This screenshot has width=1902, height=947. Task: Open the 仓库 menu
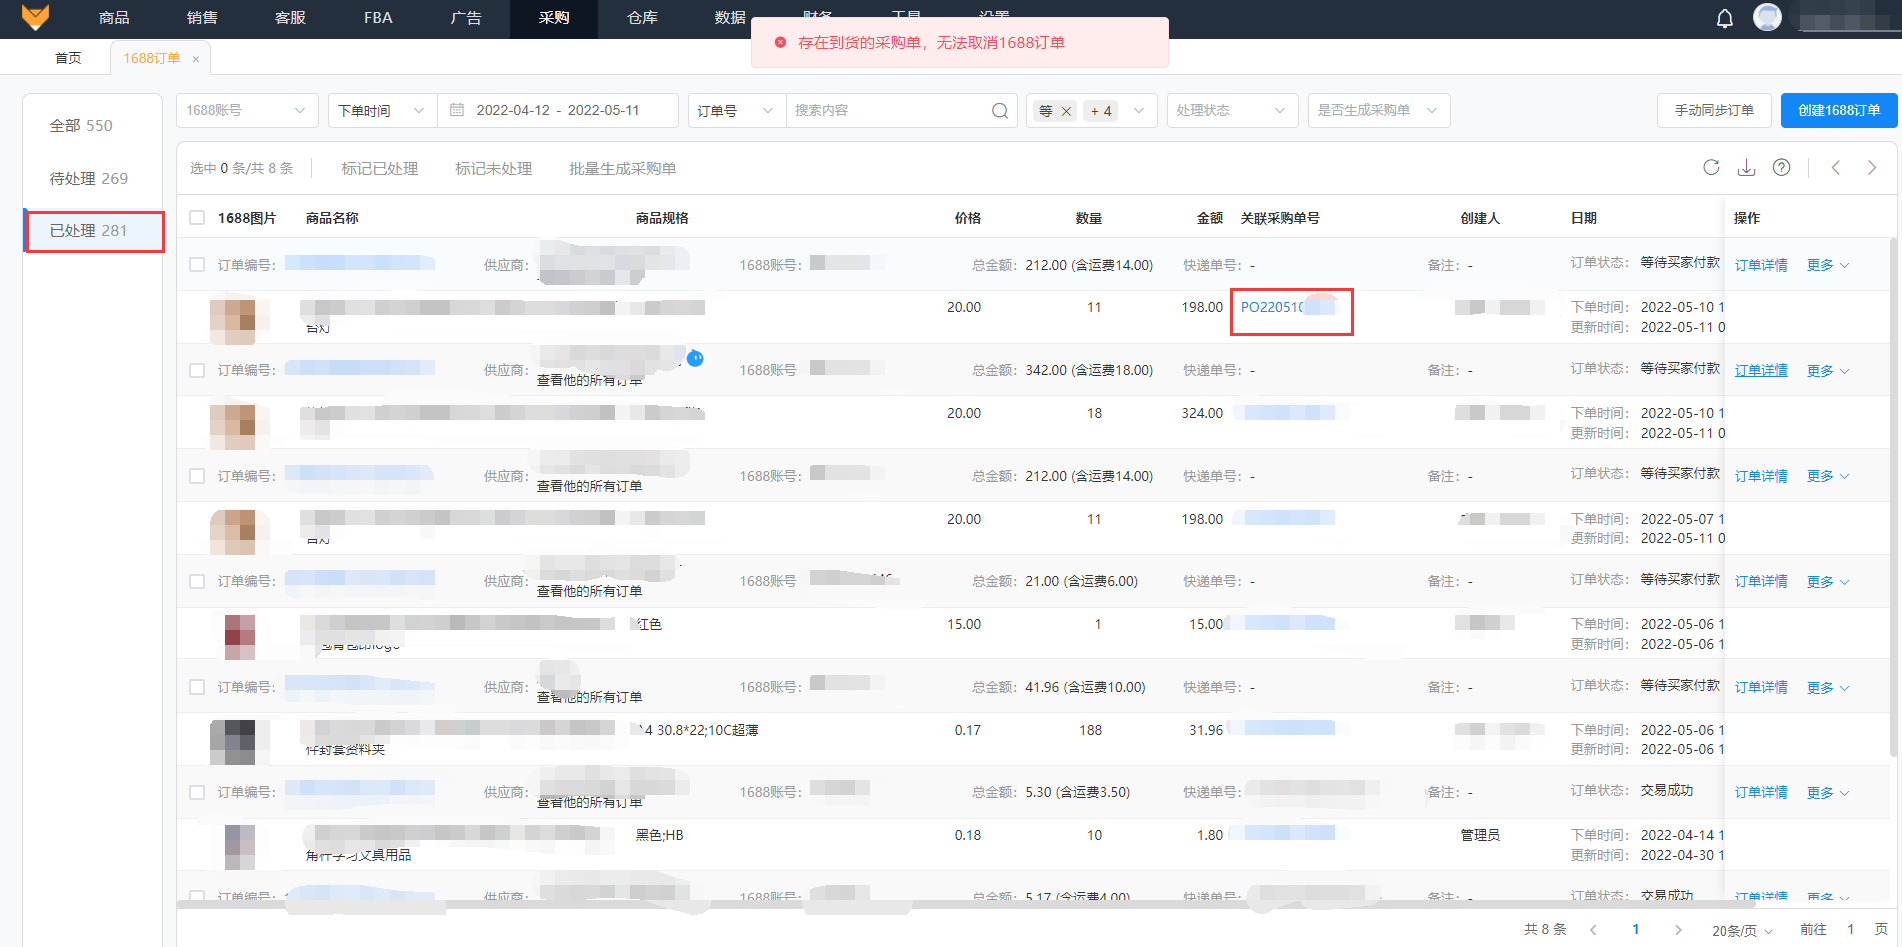pyautogui.click(x=642, y=18)
